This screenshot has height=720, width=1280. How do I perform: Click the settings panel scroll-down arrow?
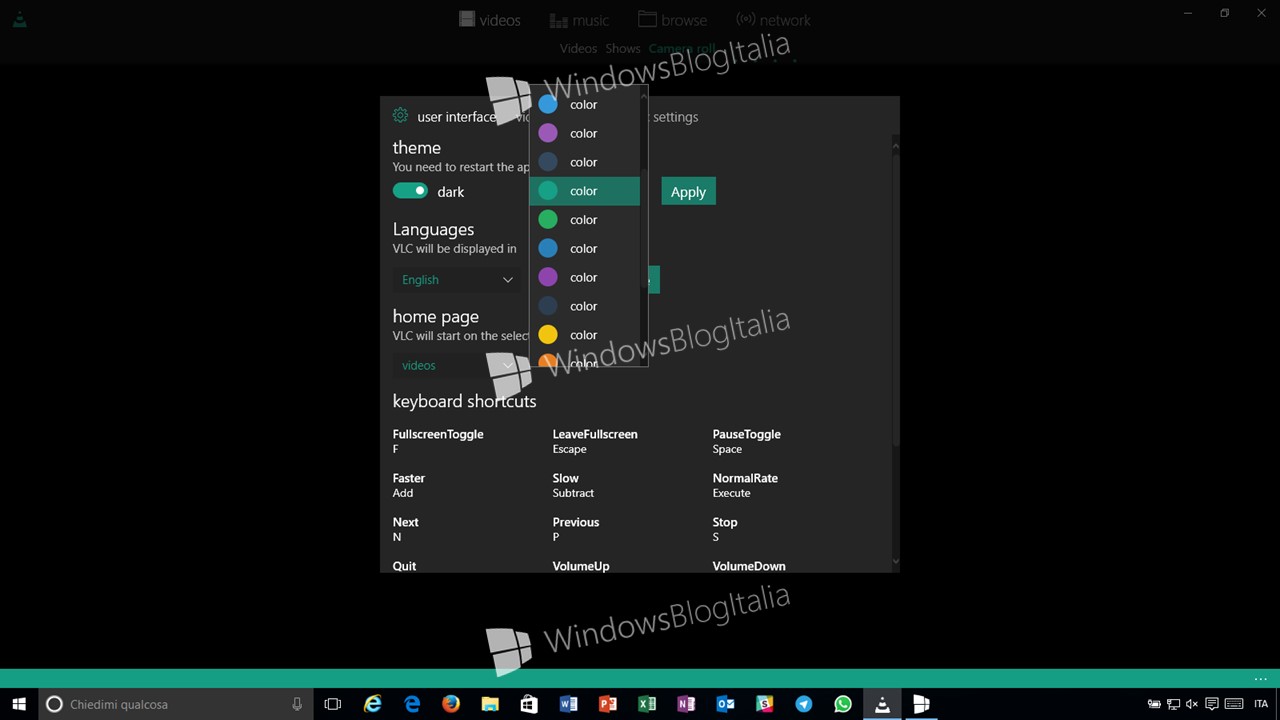pos(895,561)
